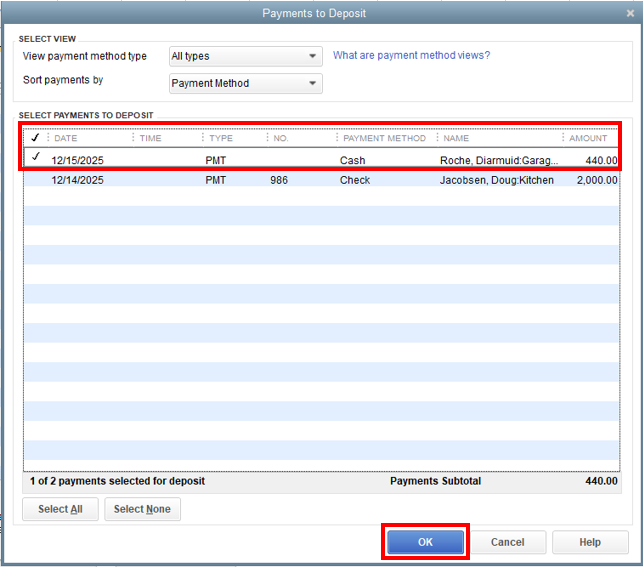The width and height of the screenshot is (643, 567).
Task: Confirm with the OK button
Action: pyautogui.click(x=425, y=542)
